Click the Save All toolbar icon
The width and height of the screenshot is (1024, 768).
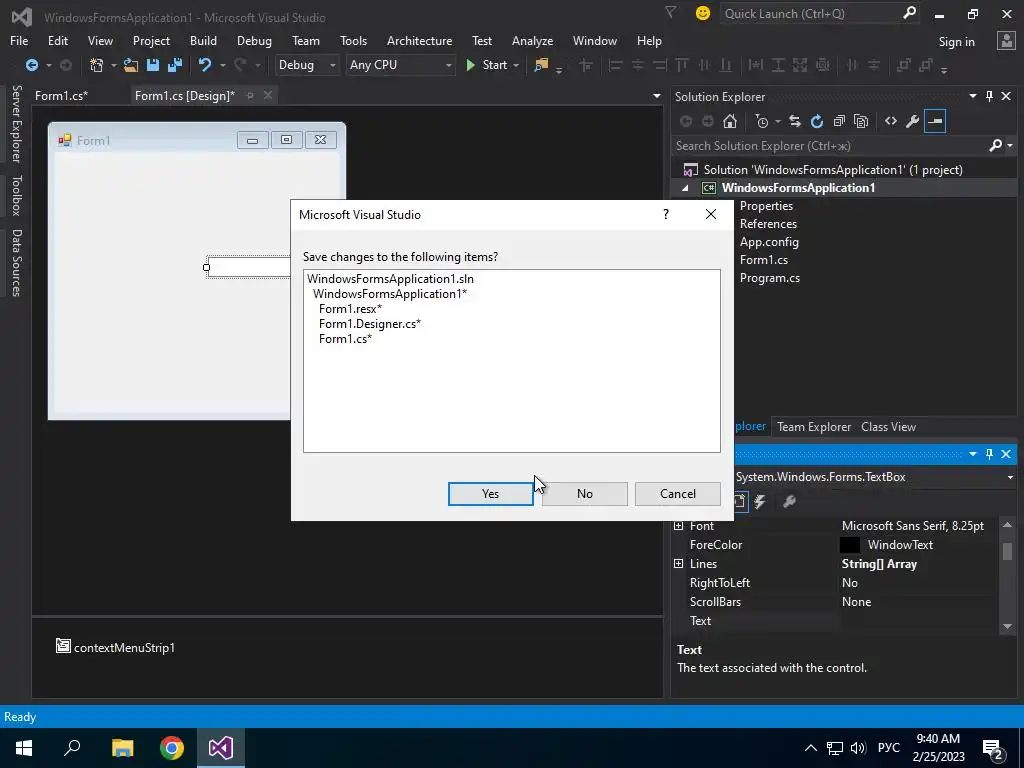point(175,65)
